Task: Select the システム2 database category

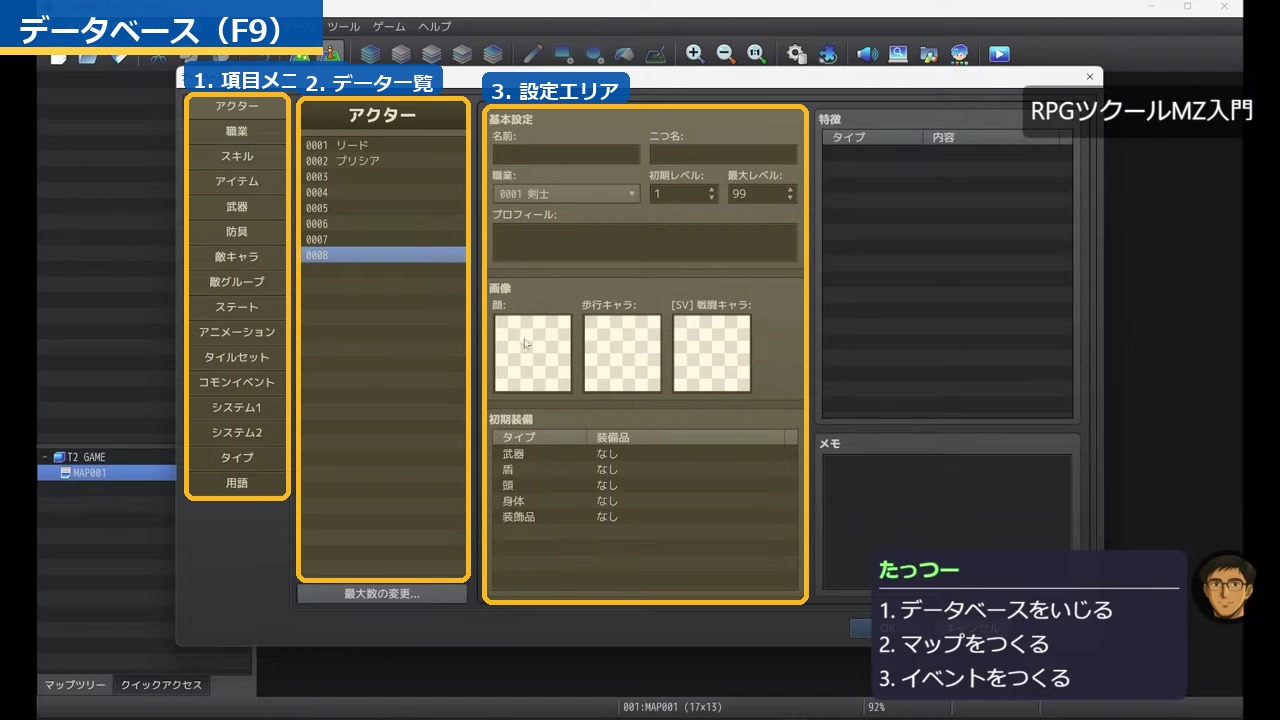Action: [x=237, y=432]
